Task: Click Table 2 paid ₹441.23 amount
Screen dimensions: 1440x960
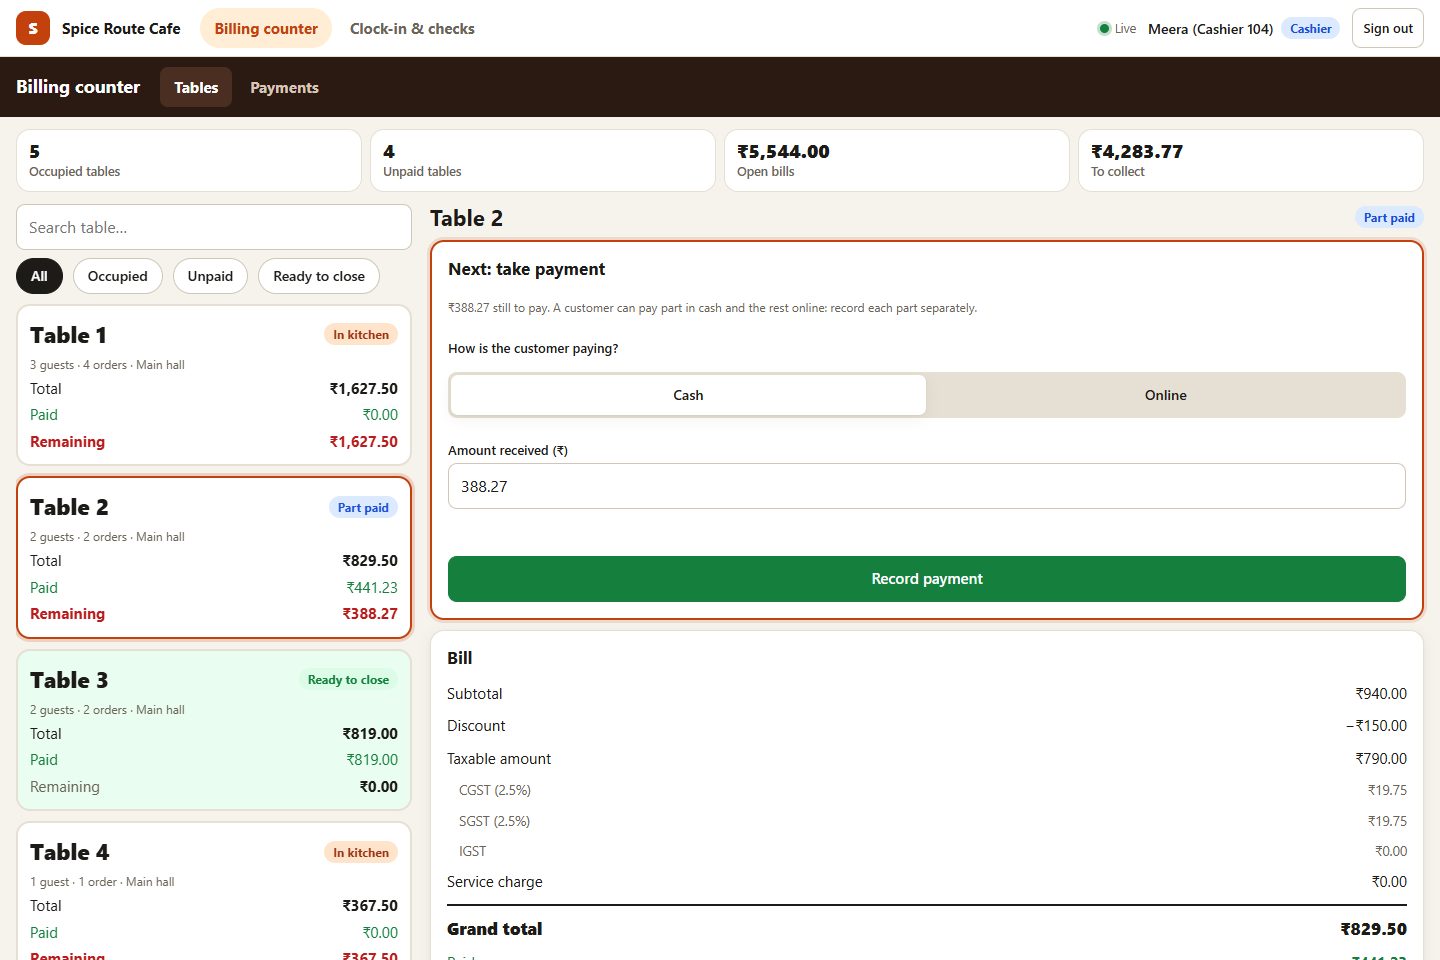Action: click(372, 587)
